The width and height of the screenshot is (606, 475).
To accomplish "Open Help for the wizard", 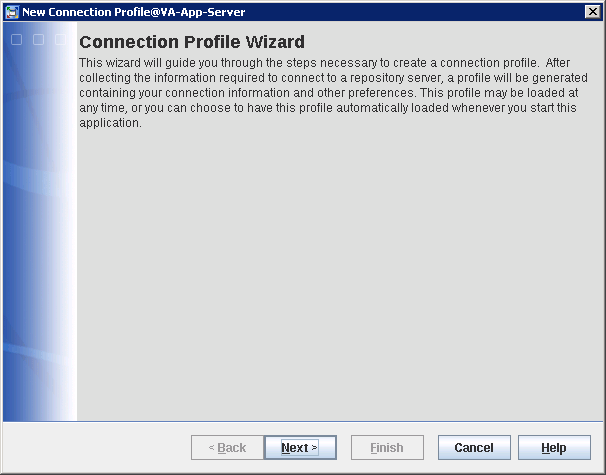I will click(554, 448).
